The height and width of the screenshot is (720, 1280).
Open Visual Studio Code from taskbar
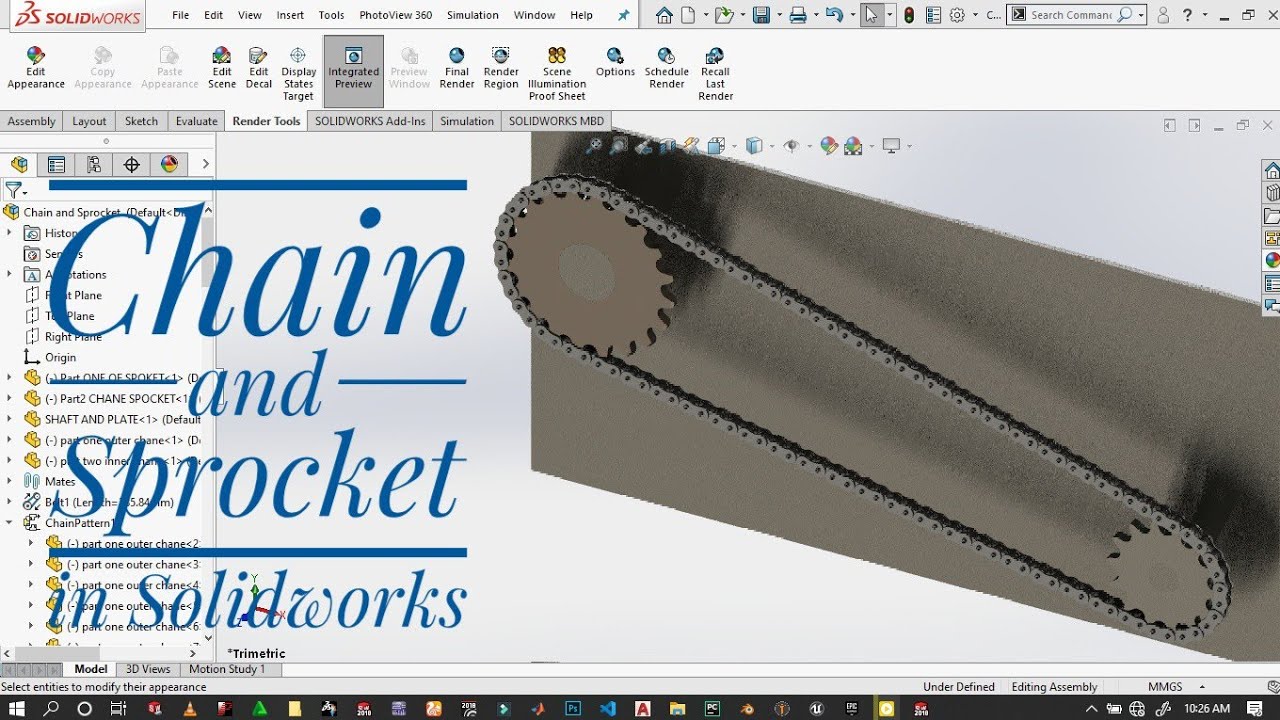pyautogui.click(x=608, y=708)
